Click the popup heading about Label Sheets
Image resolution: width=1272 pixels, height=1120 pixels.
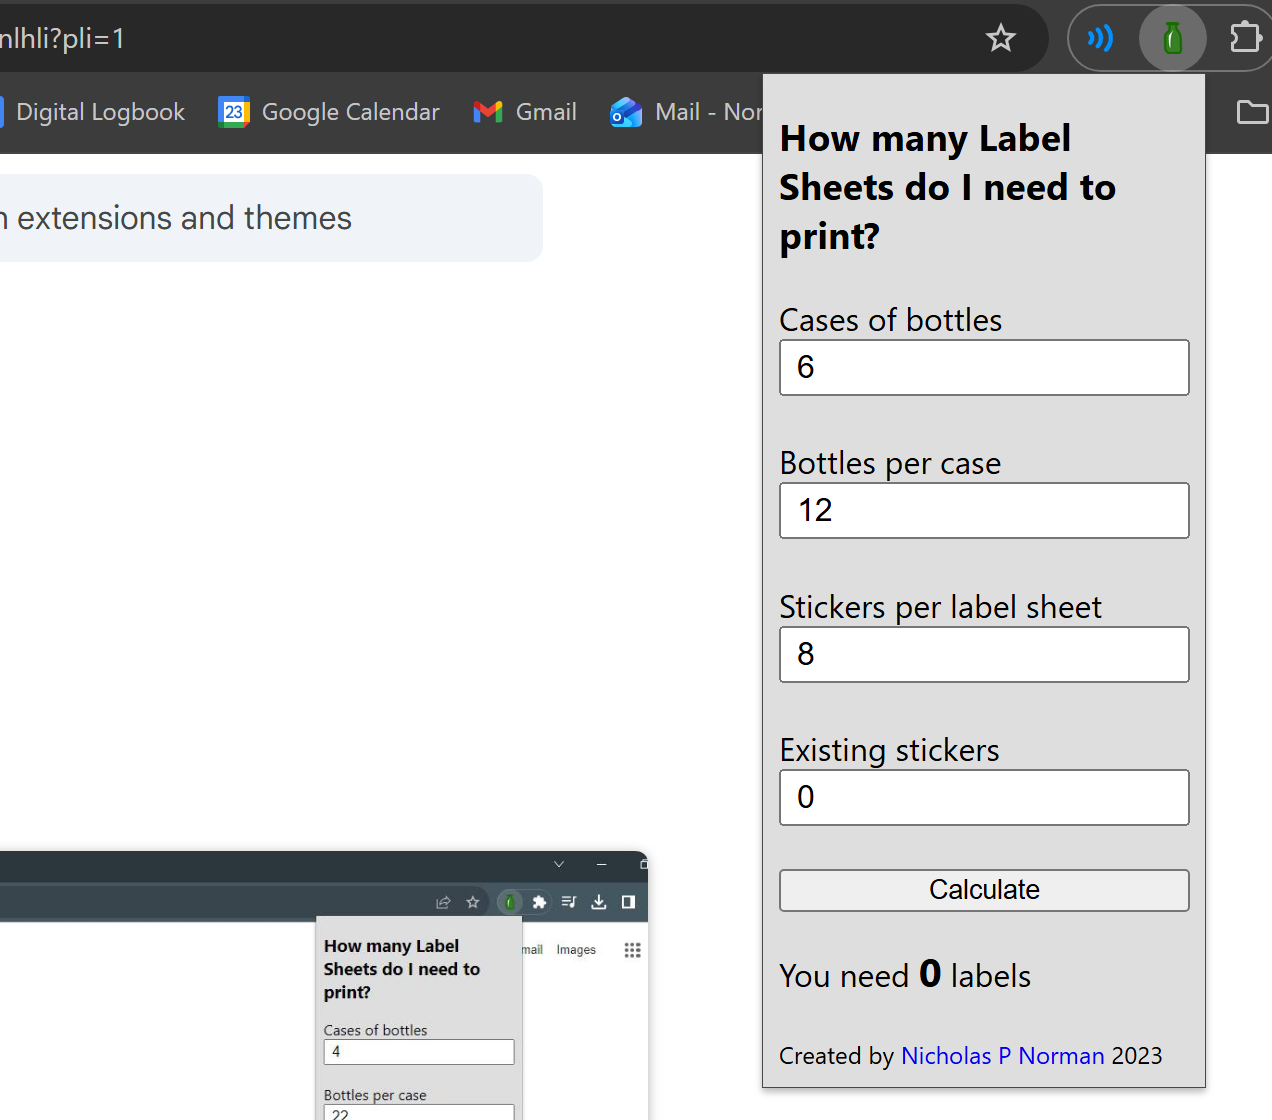click(946, 187)
